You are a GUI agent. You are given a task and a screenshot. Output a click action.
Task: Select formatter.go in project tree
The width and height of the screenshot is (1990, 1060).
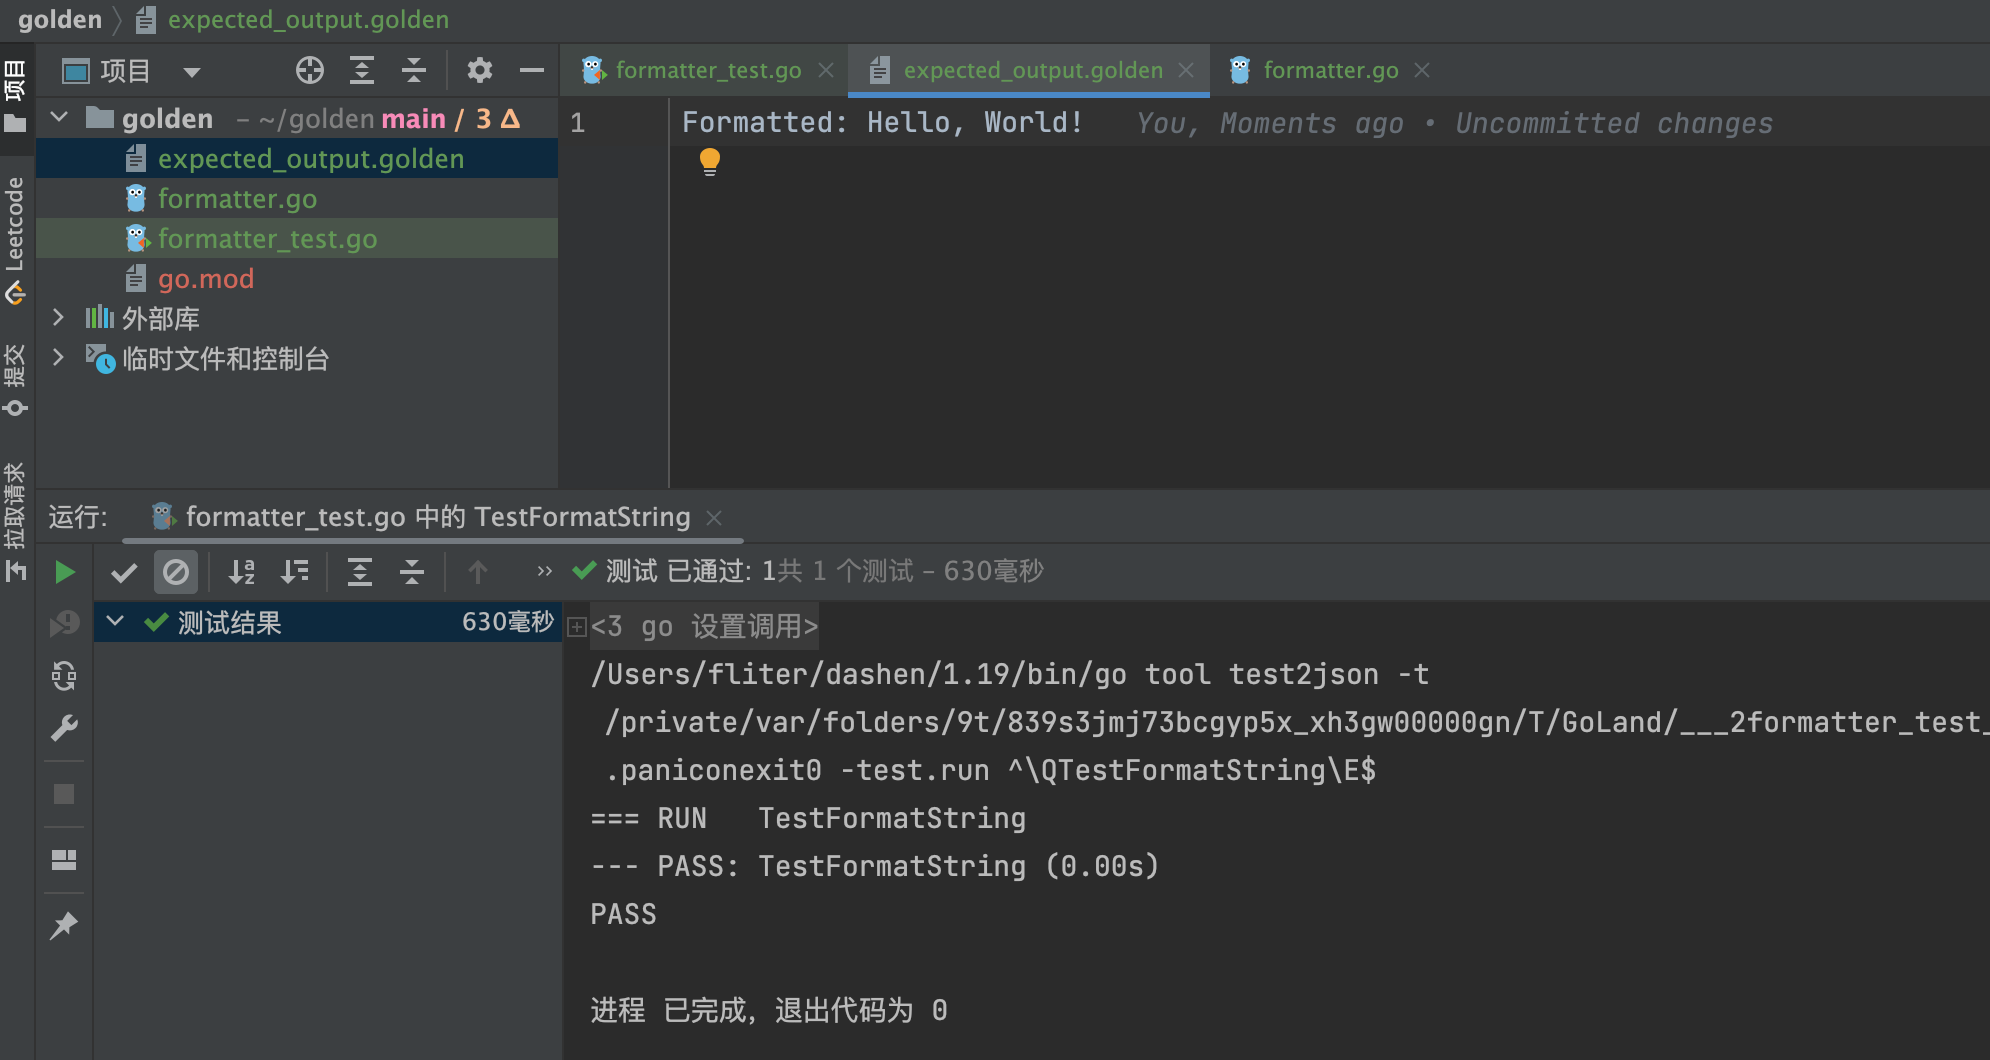(x=297, y=199)
